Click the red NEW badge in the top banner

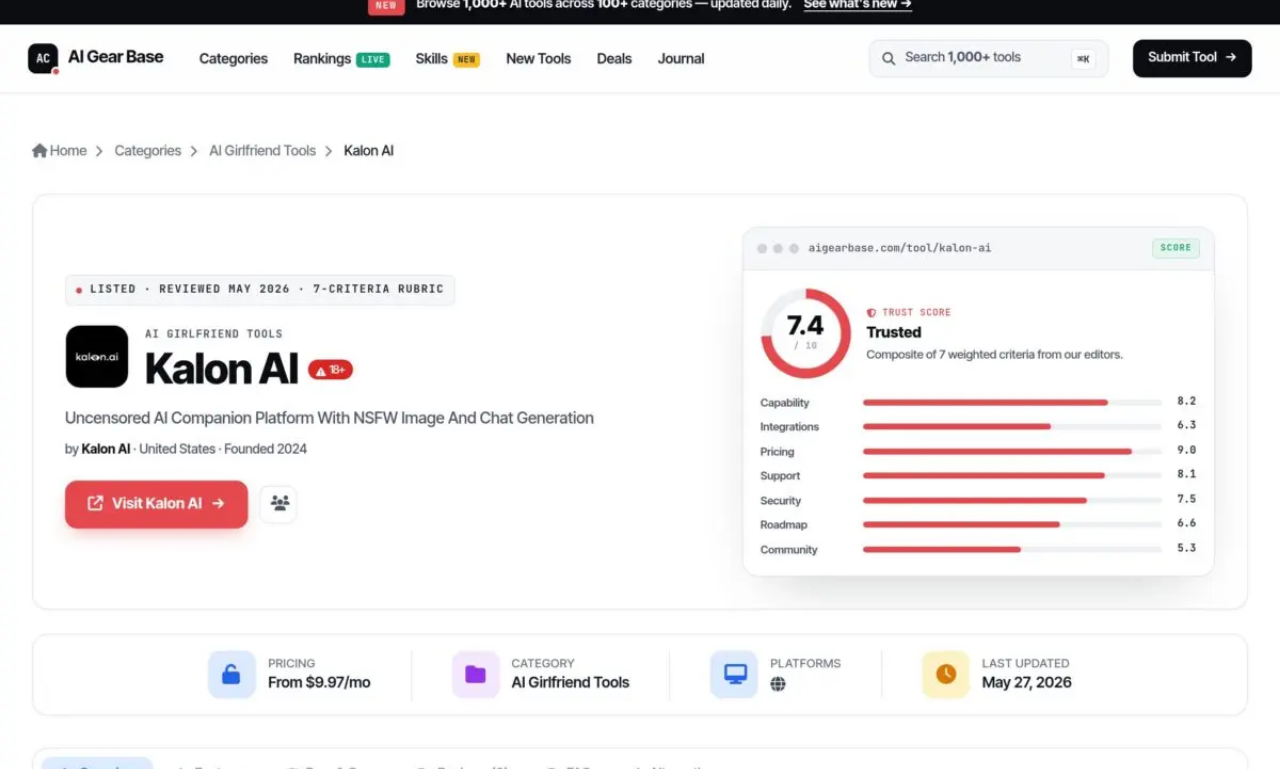pyautogui.click(x=386, y=5)
